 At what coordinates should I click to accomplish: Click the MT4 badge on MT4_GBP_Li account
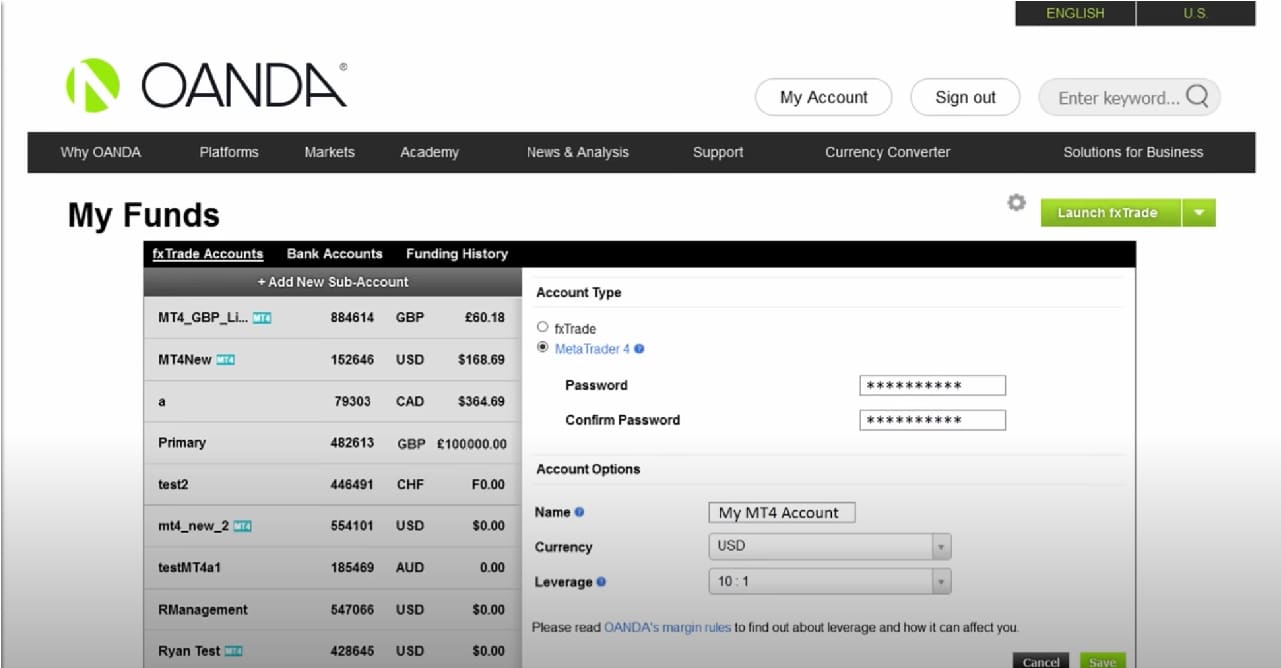point(260,317)
